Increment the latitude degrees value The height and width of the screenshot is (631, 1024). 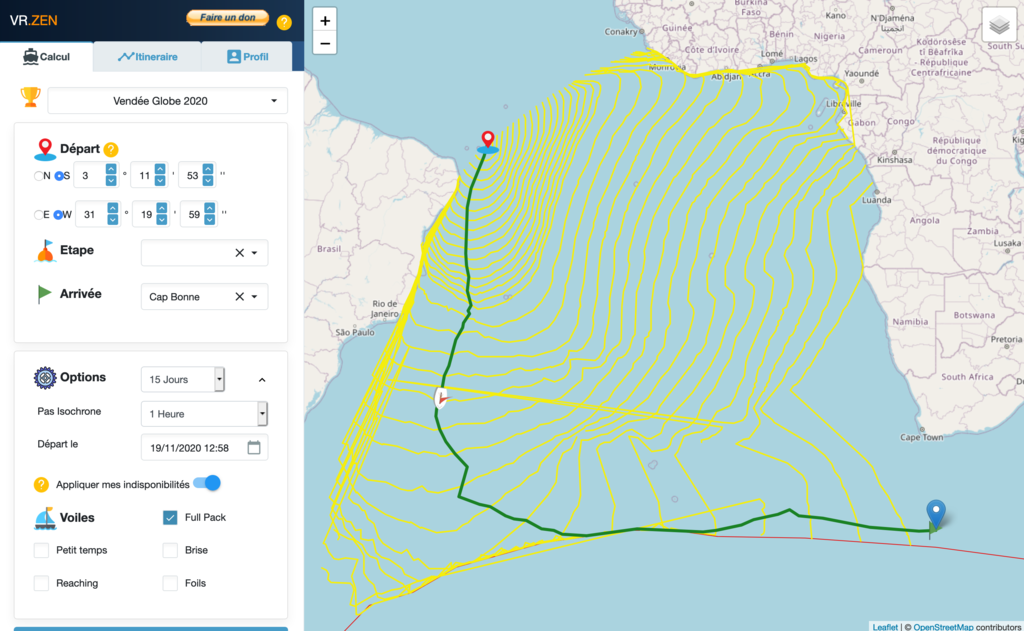pos(111,170)
